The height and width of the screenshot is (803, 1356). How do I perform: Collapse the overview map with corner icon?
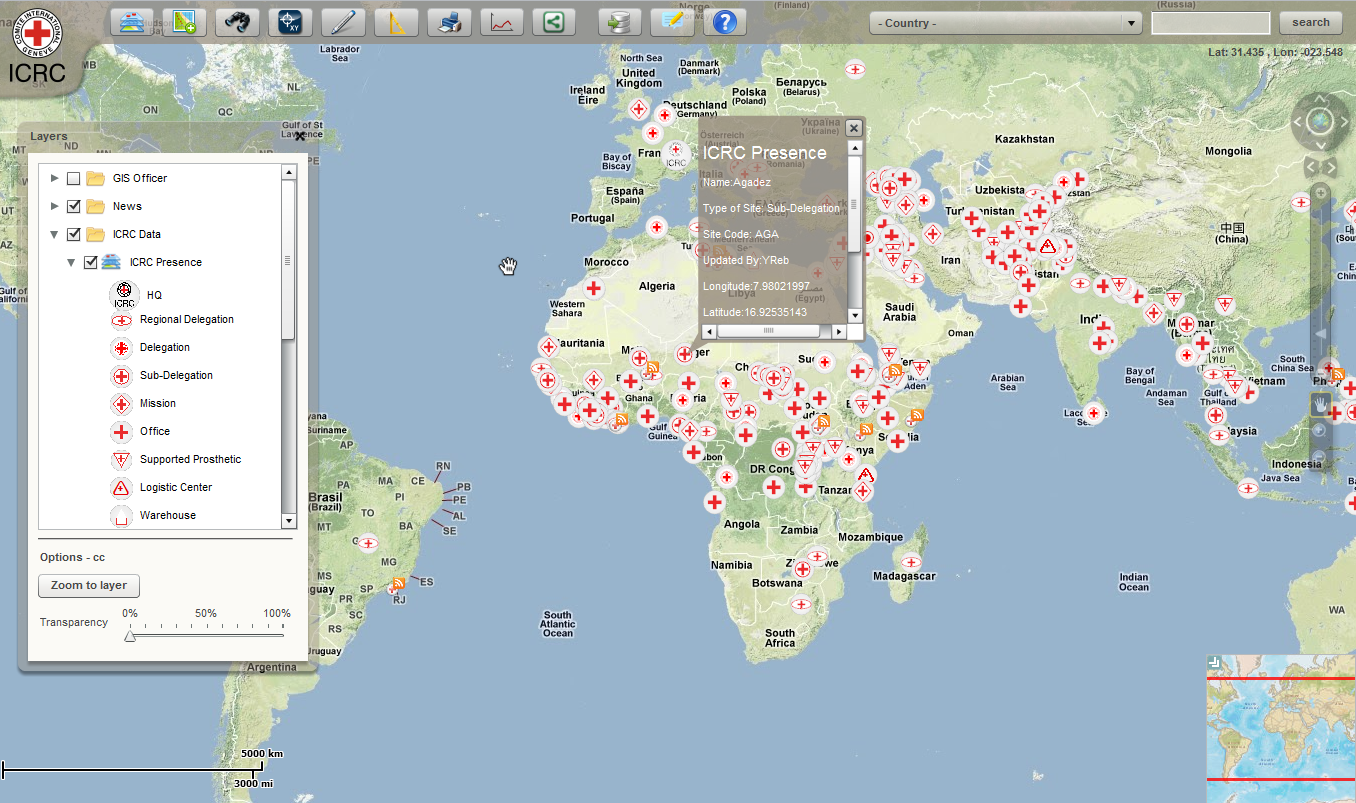click(x=1213, y=661)
